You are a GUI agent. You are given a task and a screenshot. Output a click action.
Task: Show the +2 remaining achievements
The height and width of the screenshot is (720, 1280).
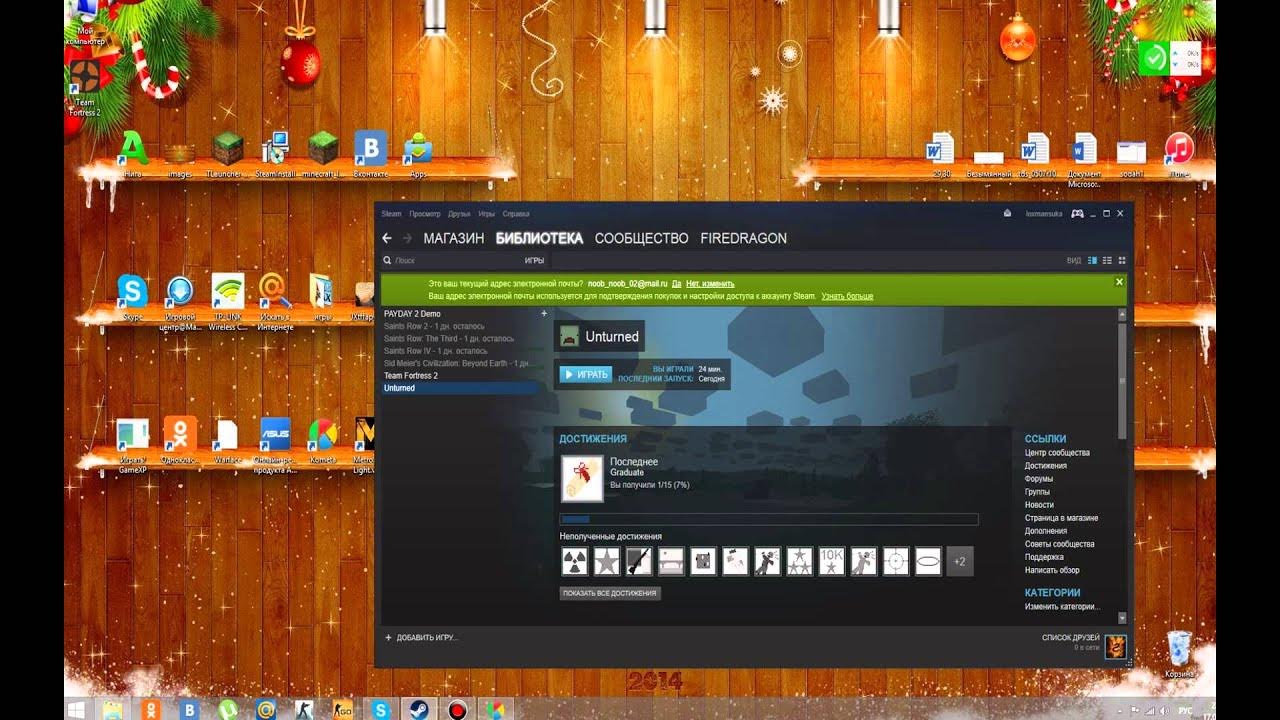tap(959, 561)
